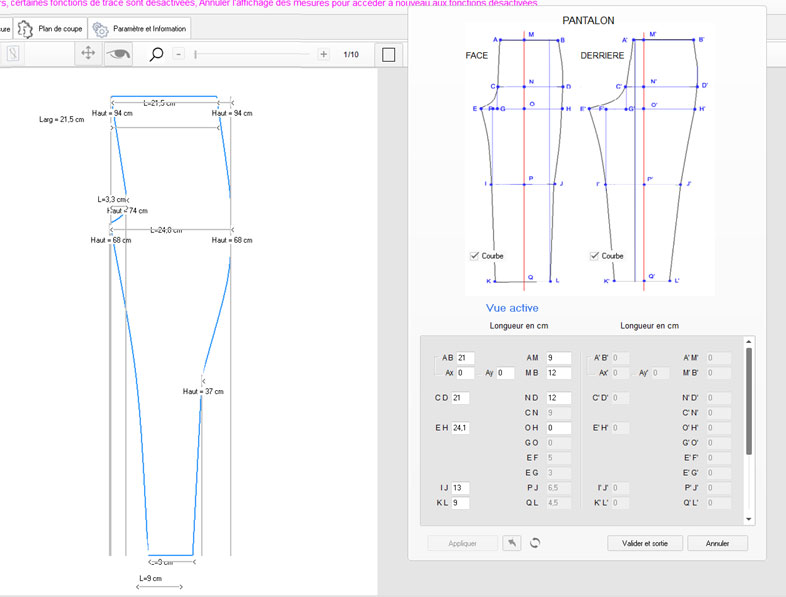The width and height of the screenshot is (786, 597).
Task: Click the square frame icon in toolbar
Action: (x=390, y=54)
